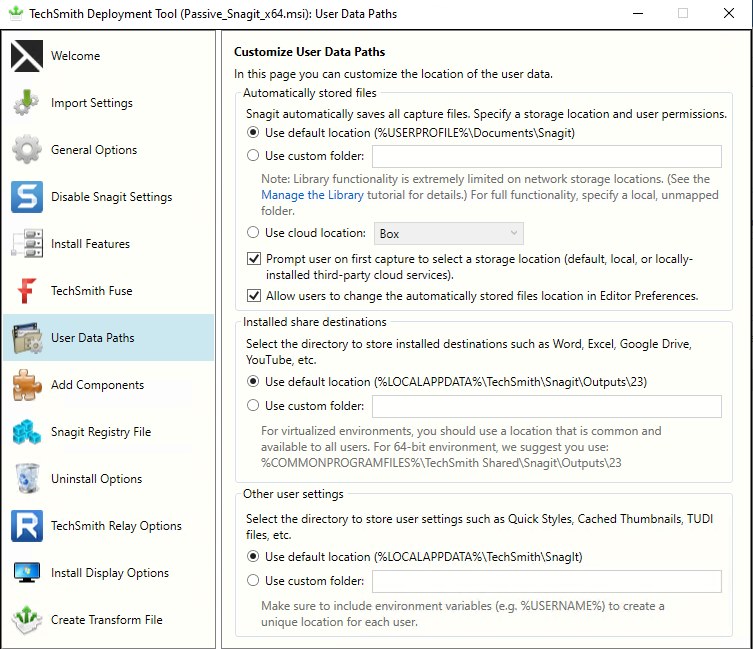The image size is (753, 649).
Task: Select the Disable Snagit Settings icon
Action: point(27,197)
